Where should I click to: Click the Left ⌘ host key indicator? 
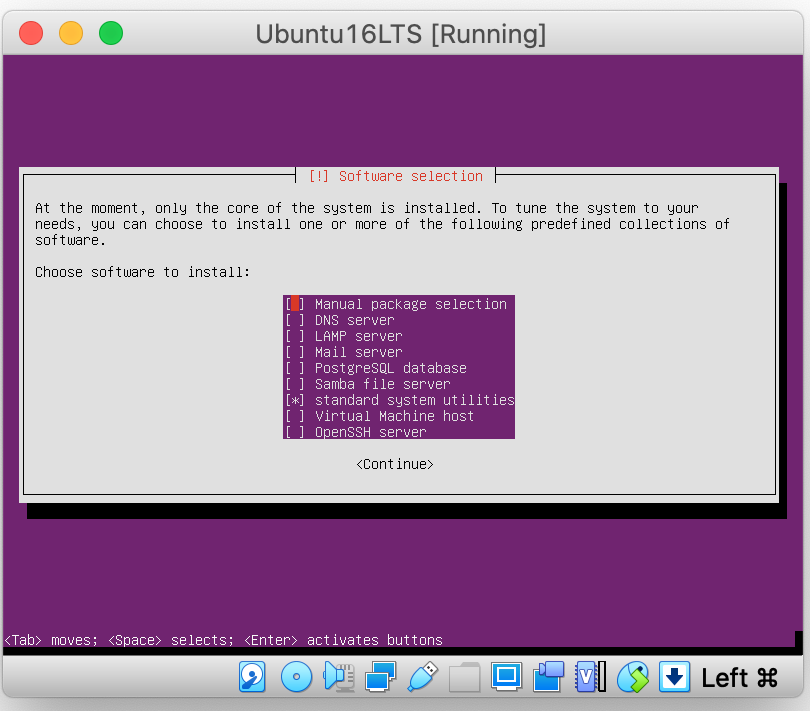[x=740, y=677]
